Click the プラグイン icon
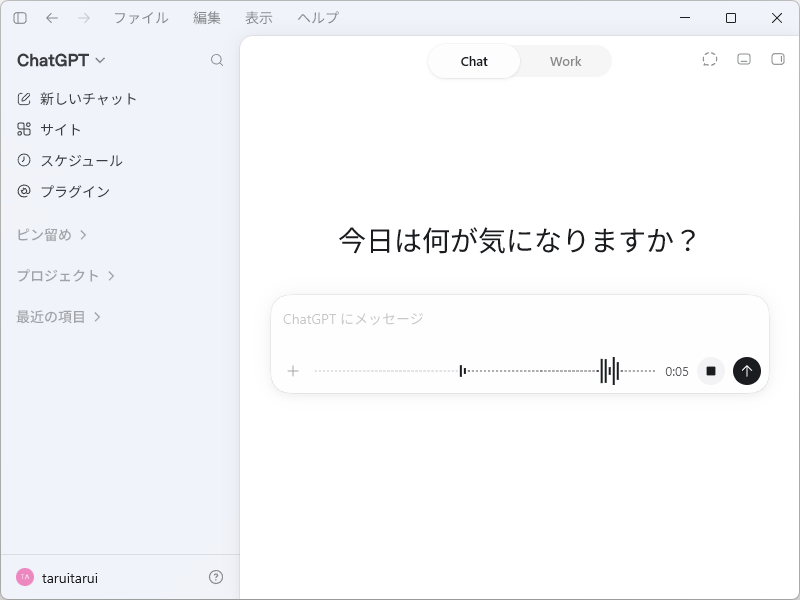Viewport: 800px width, 600px height. pyautogui.click(x=24, y=191)
